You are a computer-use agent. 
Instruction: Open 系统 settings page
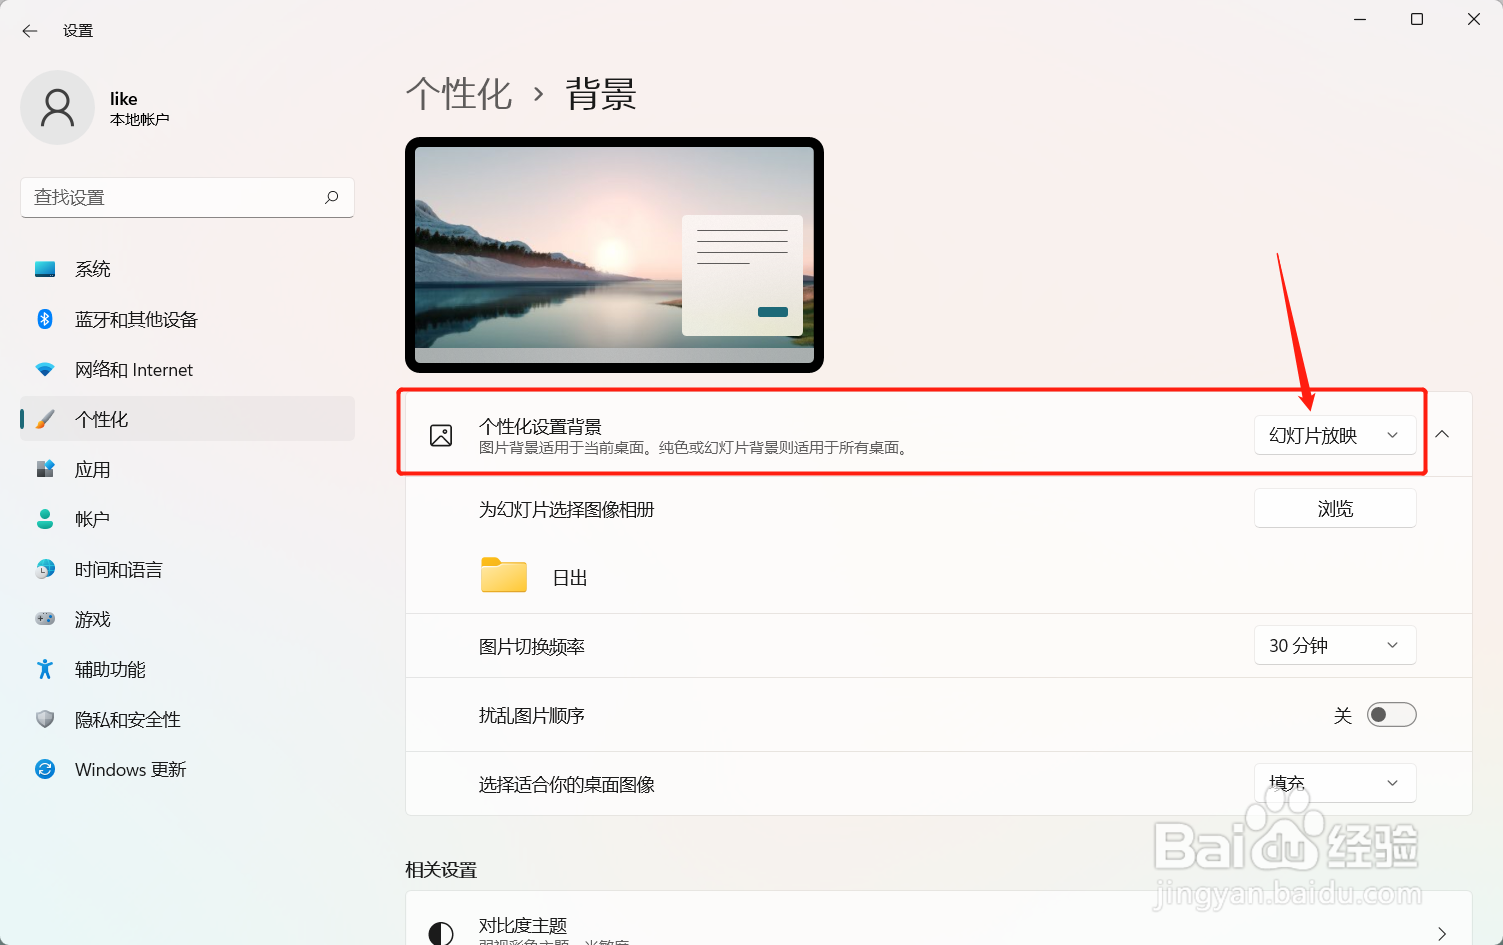click(x=187, y=269)
